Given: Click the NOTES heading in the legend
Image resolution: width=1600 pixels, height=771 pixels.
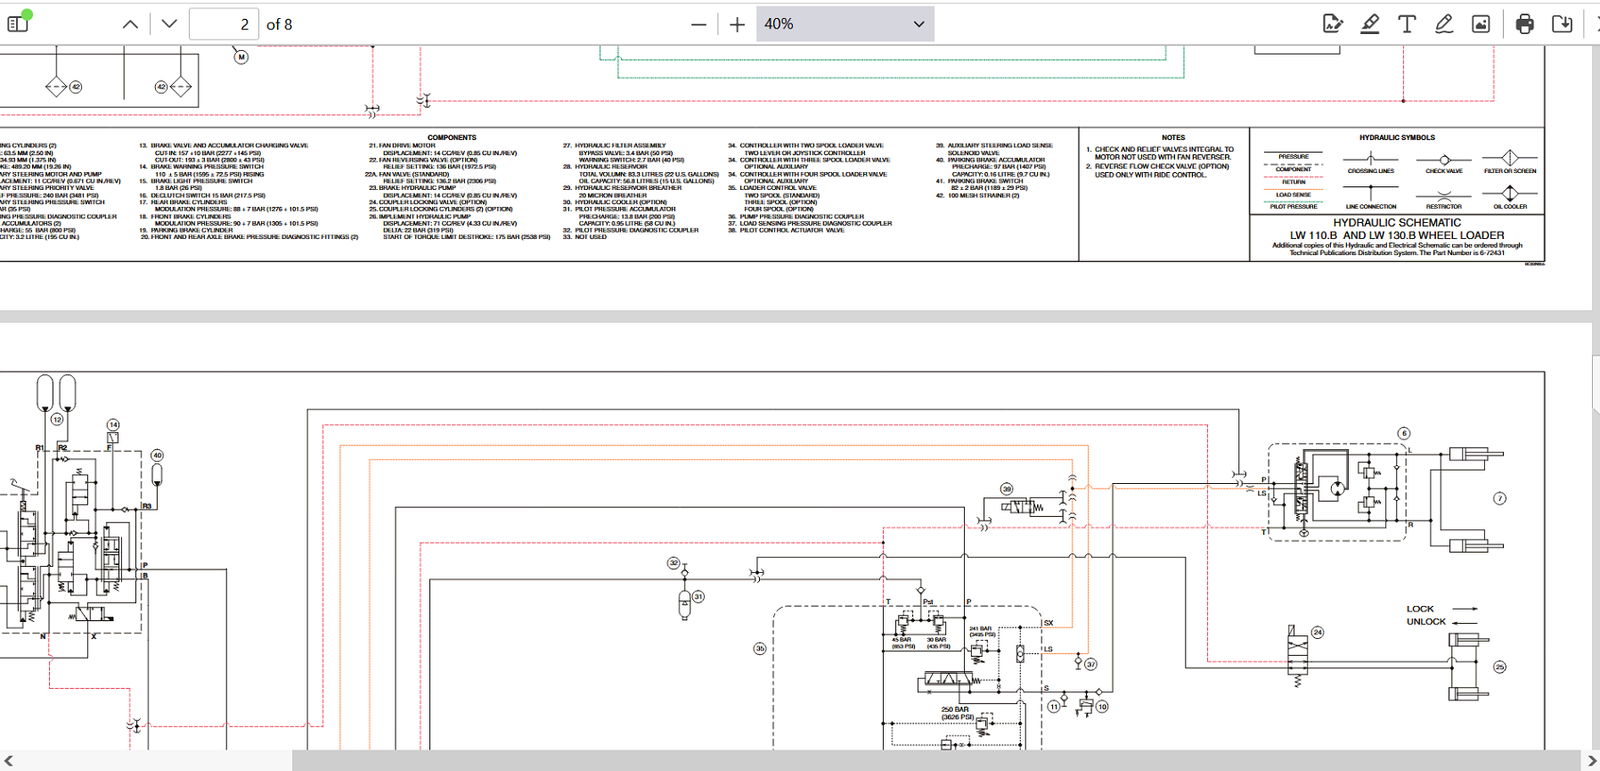Looking at the screenshot, I should point(1173,138).
